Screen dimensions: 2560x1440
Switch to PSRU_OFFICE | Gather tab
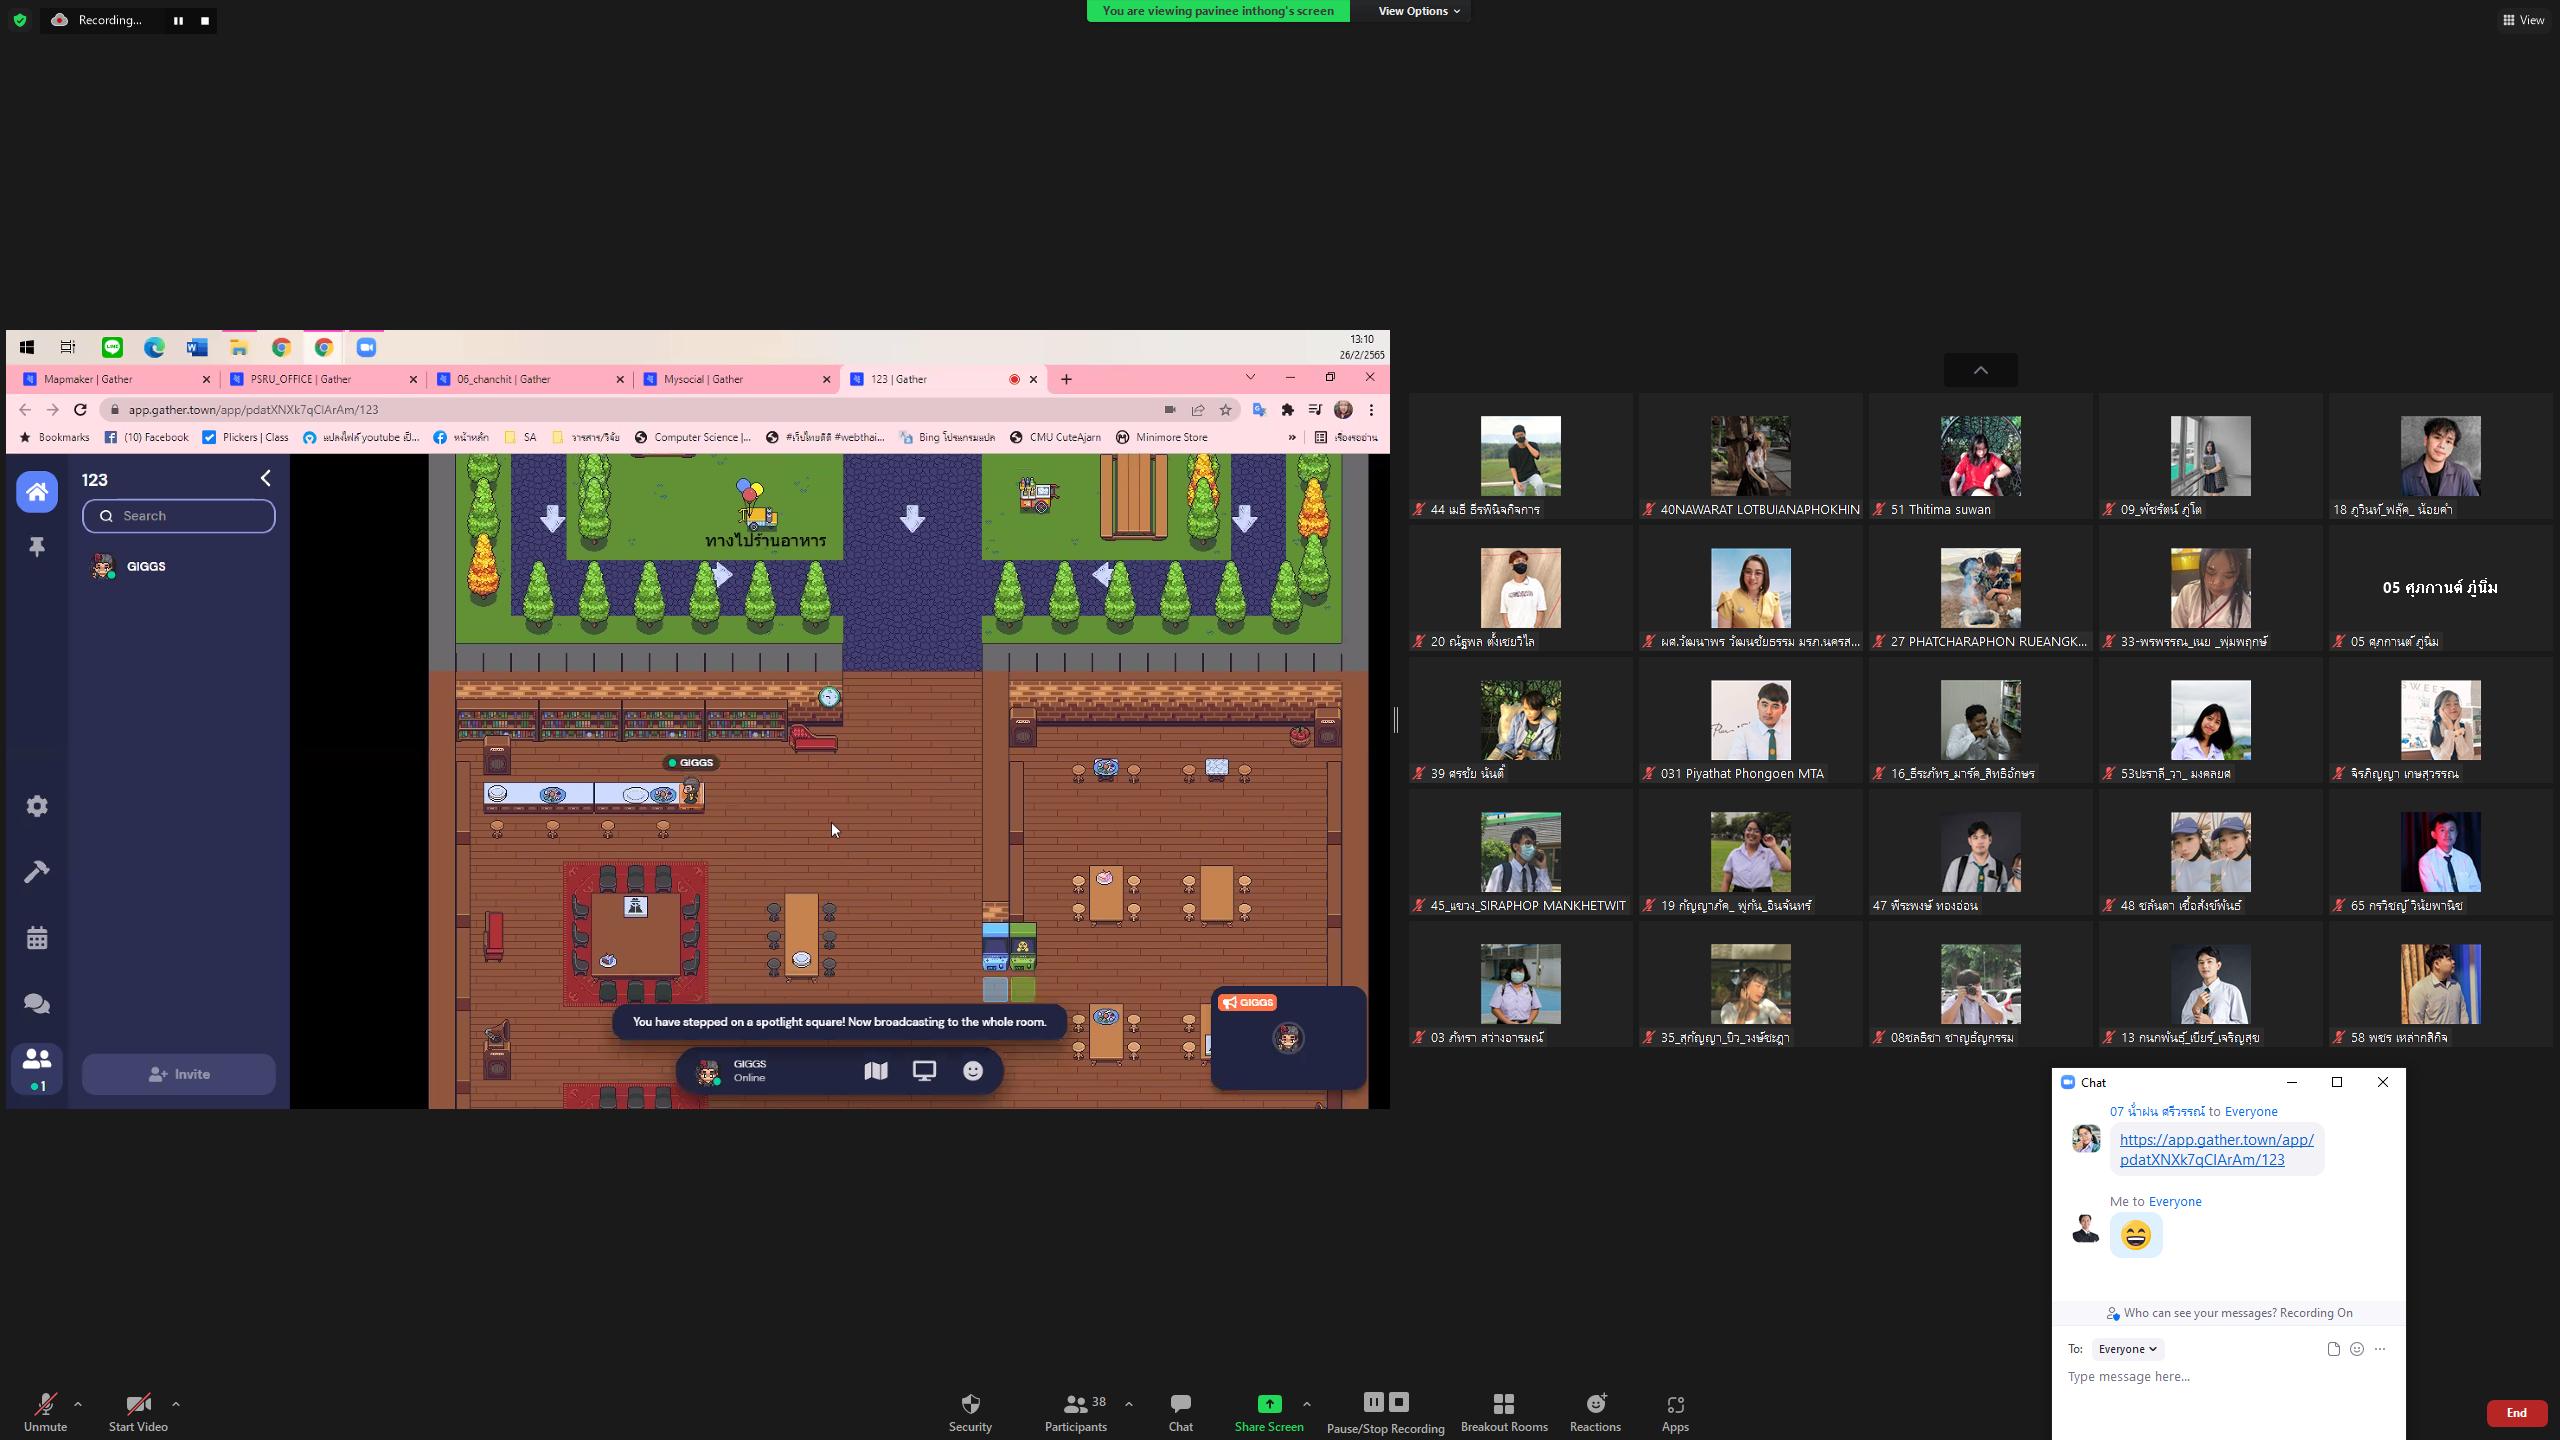point(322,379)
